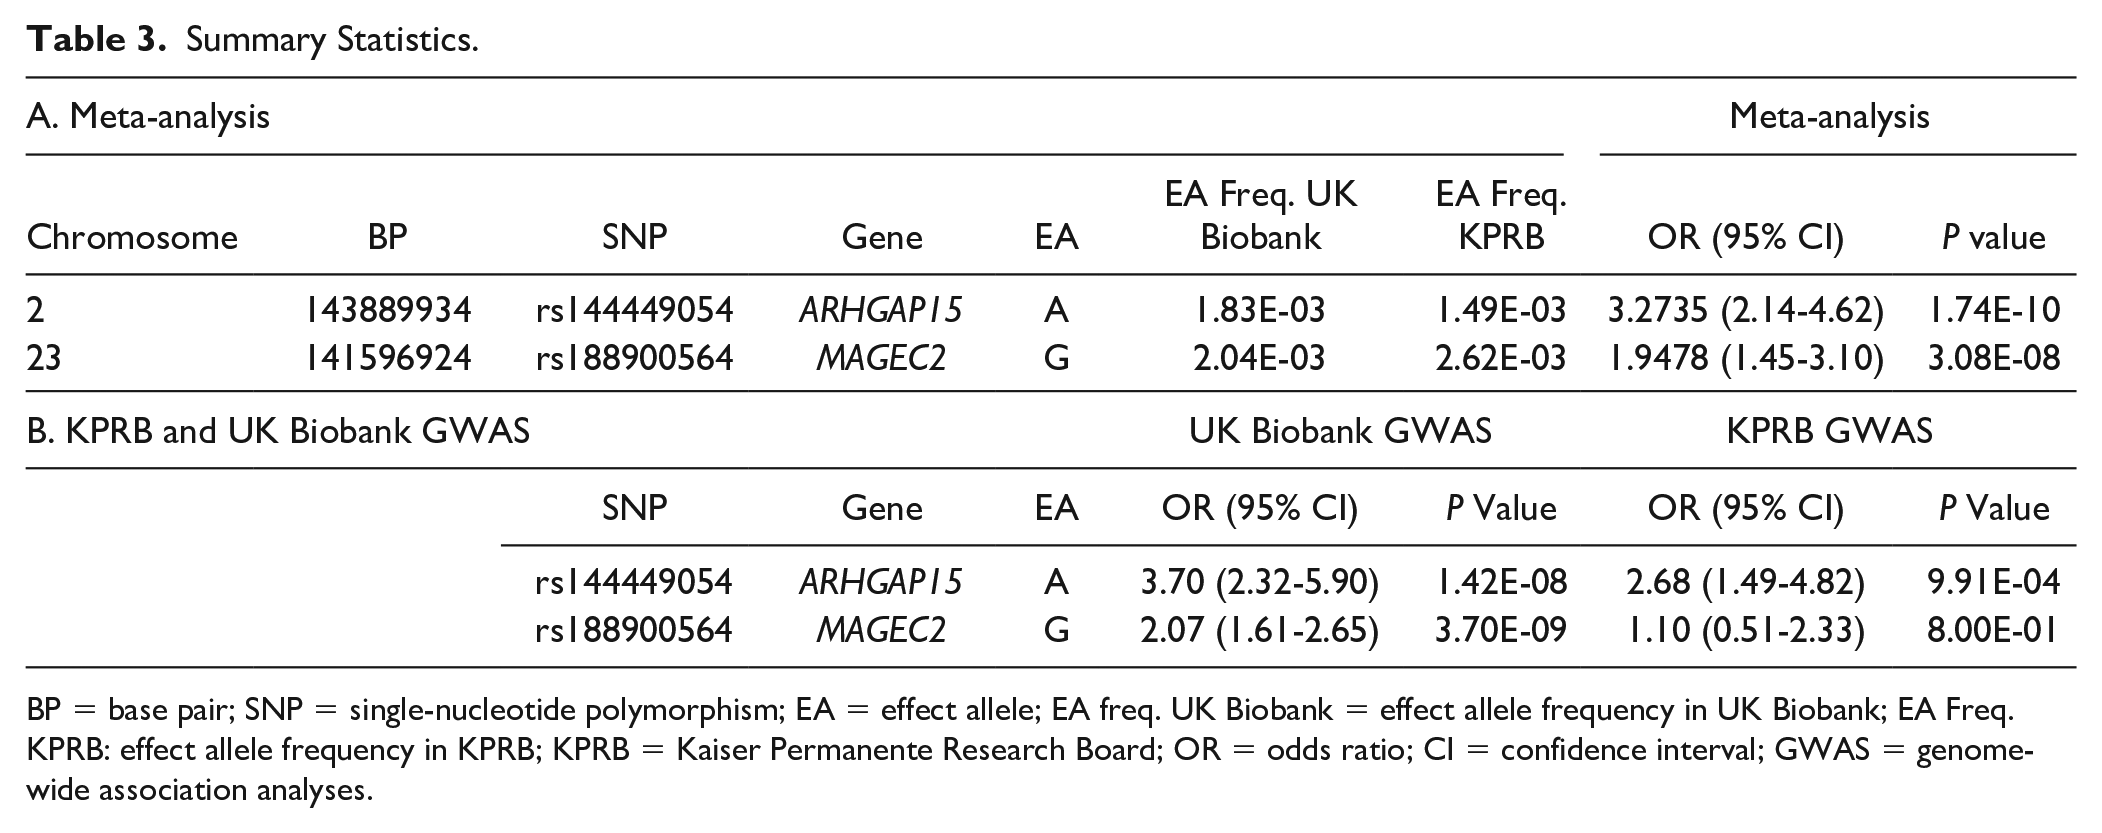This screenshot has height=833, width=2102.
Task: Click odds ratio 1.9478 (1.45-3.10)
Action: pyautogui.click(x=1745, y=357)
